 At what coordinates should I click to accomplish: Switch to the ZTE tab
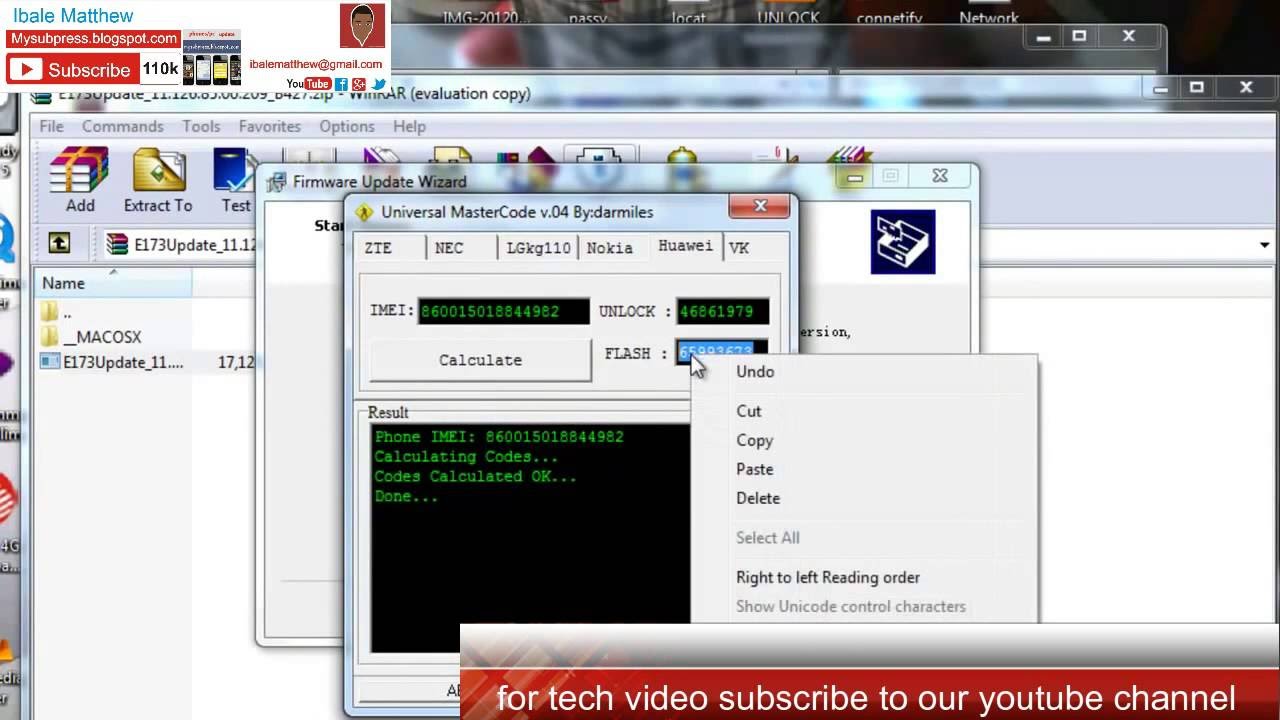pyautogui.click(x=378, y=248)
